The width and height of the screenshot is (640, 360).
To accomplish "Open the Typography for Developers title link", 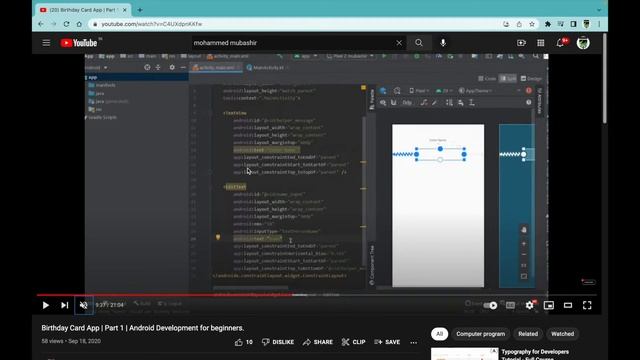I will click(x=535, y=354).
